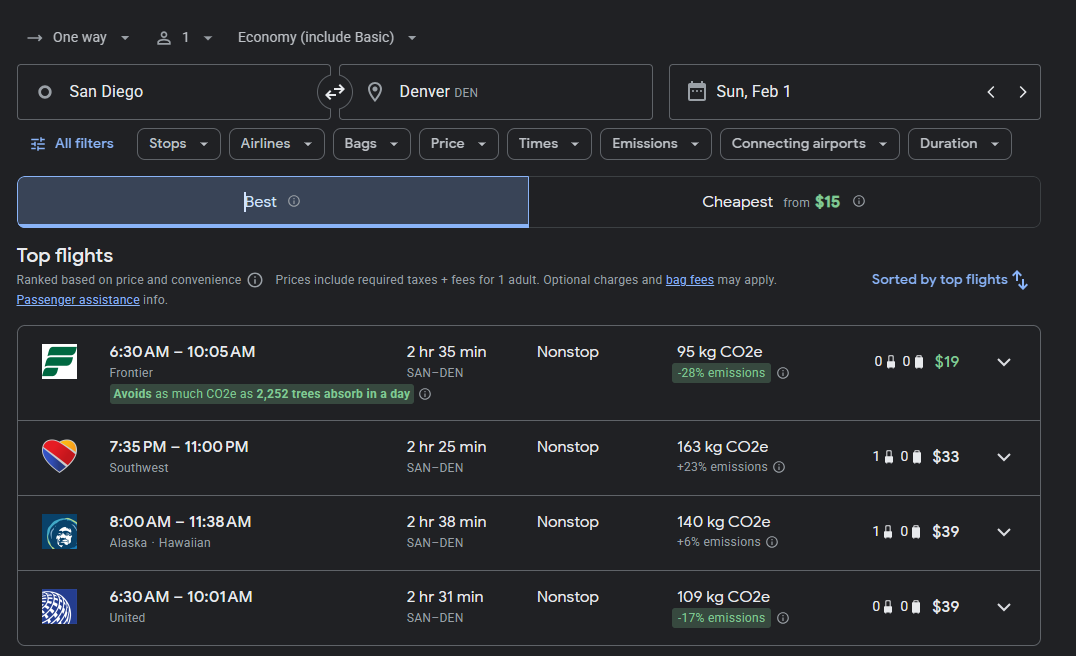Click info icon beside ranked by price text
This screenshot has height=656, width=1076.
[x=255, y=280]
